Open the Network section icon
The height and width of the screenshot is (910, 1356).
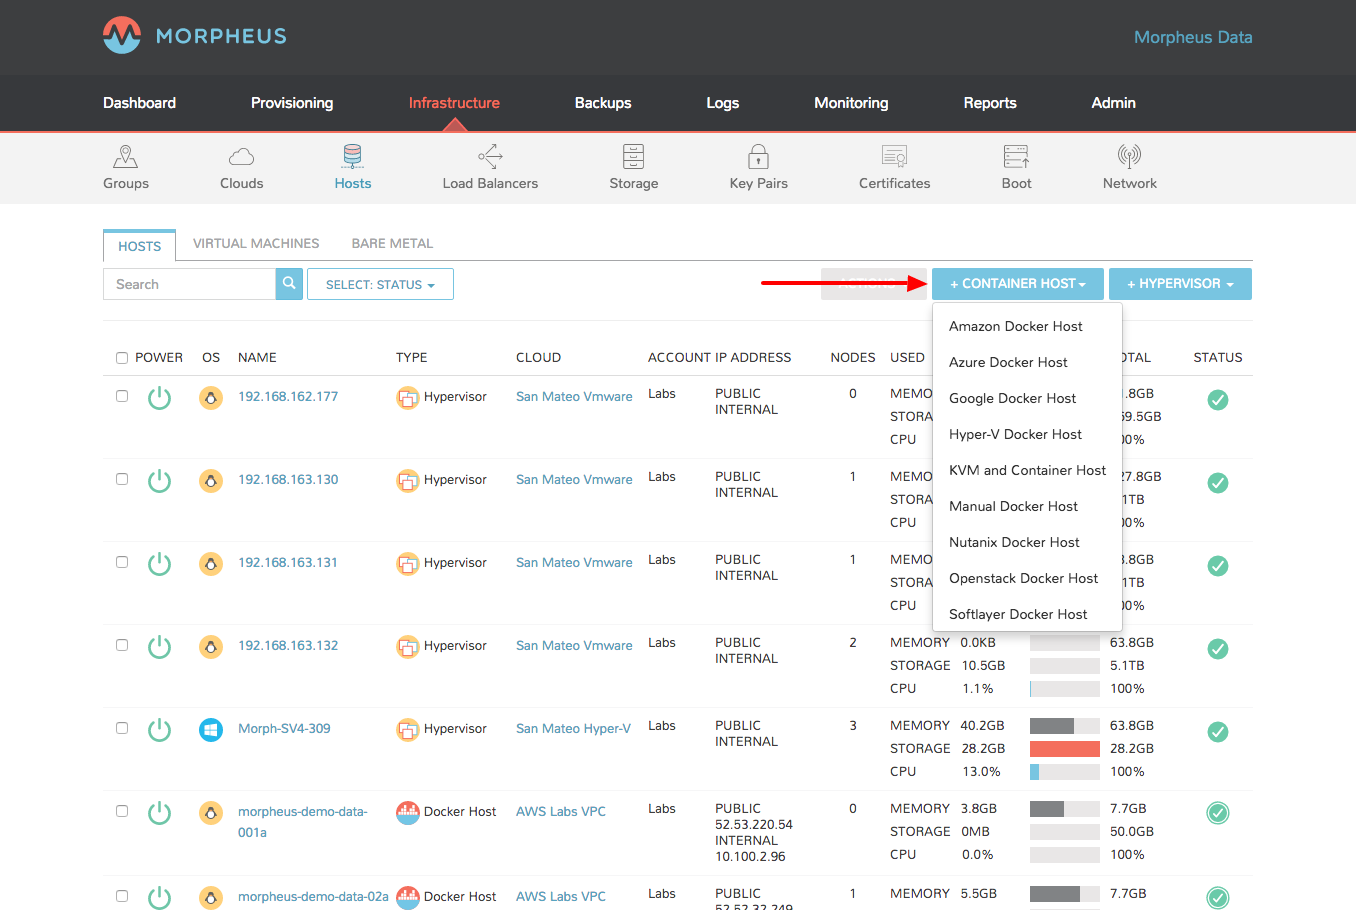coord(1130,157)
